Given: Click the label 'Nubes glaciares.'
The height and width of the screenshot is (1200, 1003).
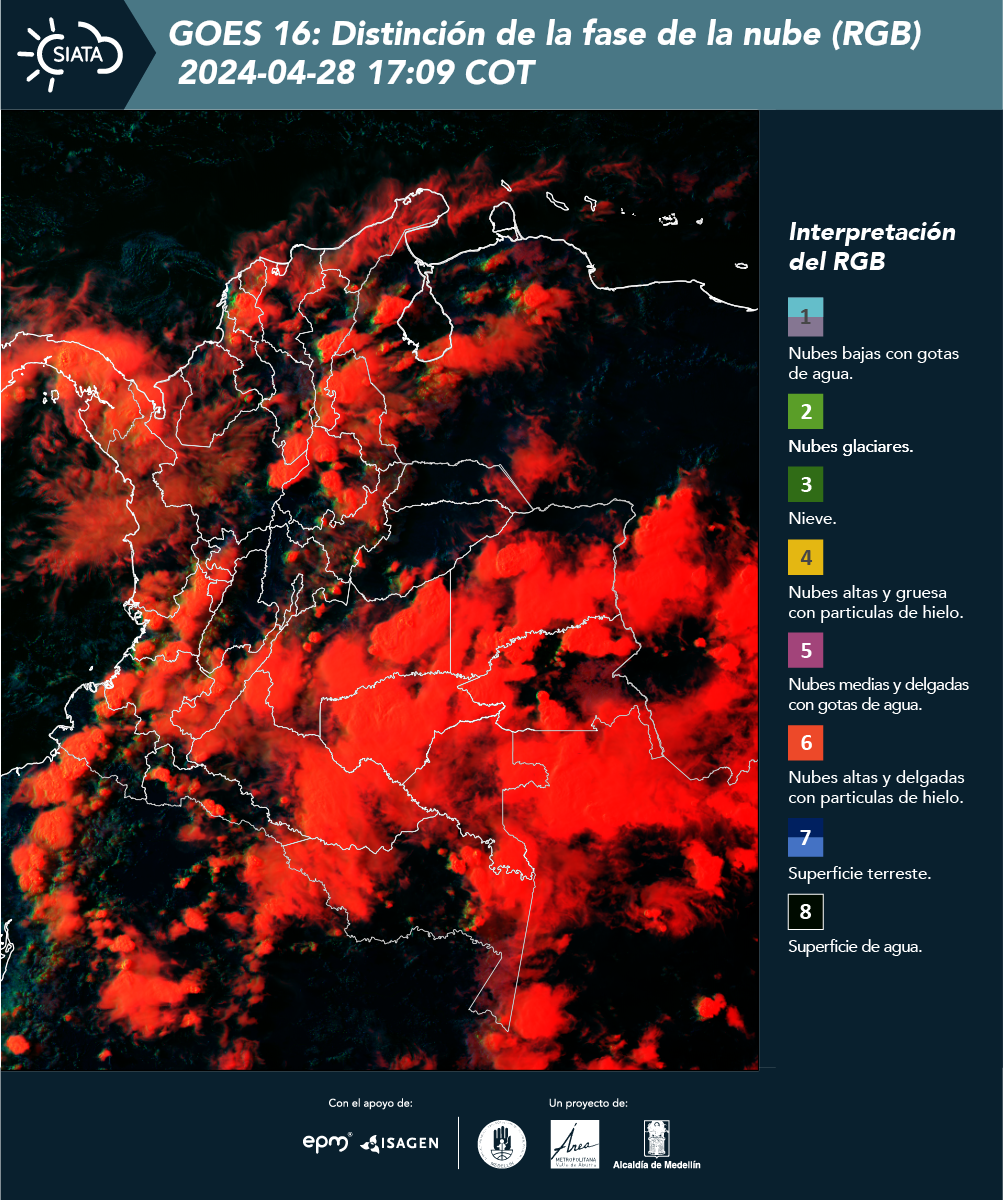Looking at the screenshot, I should tap(851, 447).
